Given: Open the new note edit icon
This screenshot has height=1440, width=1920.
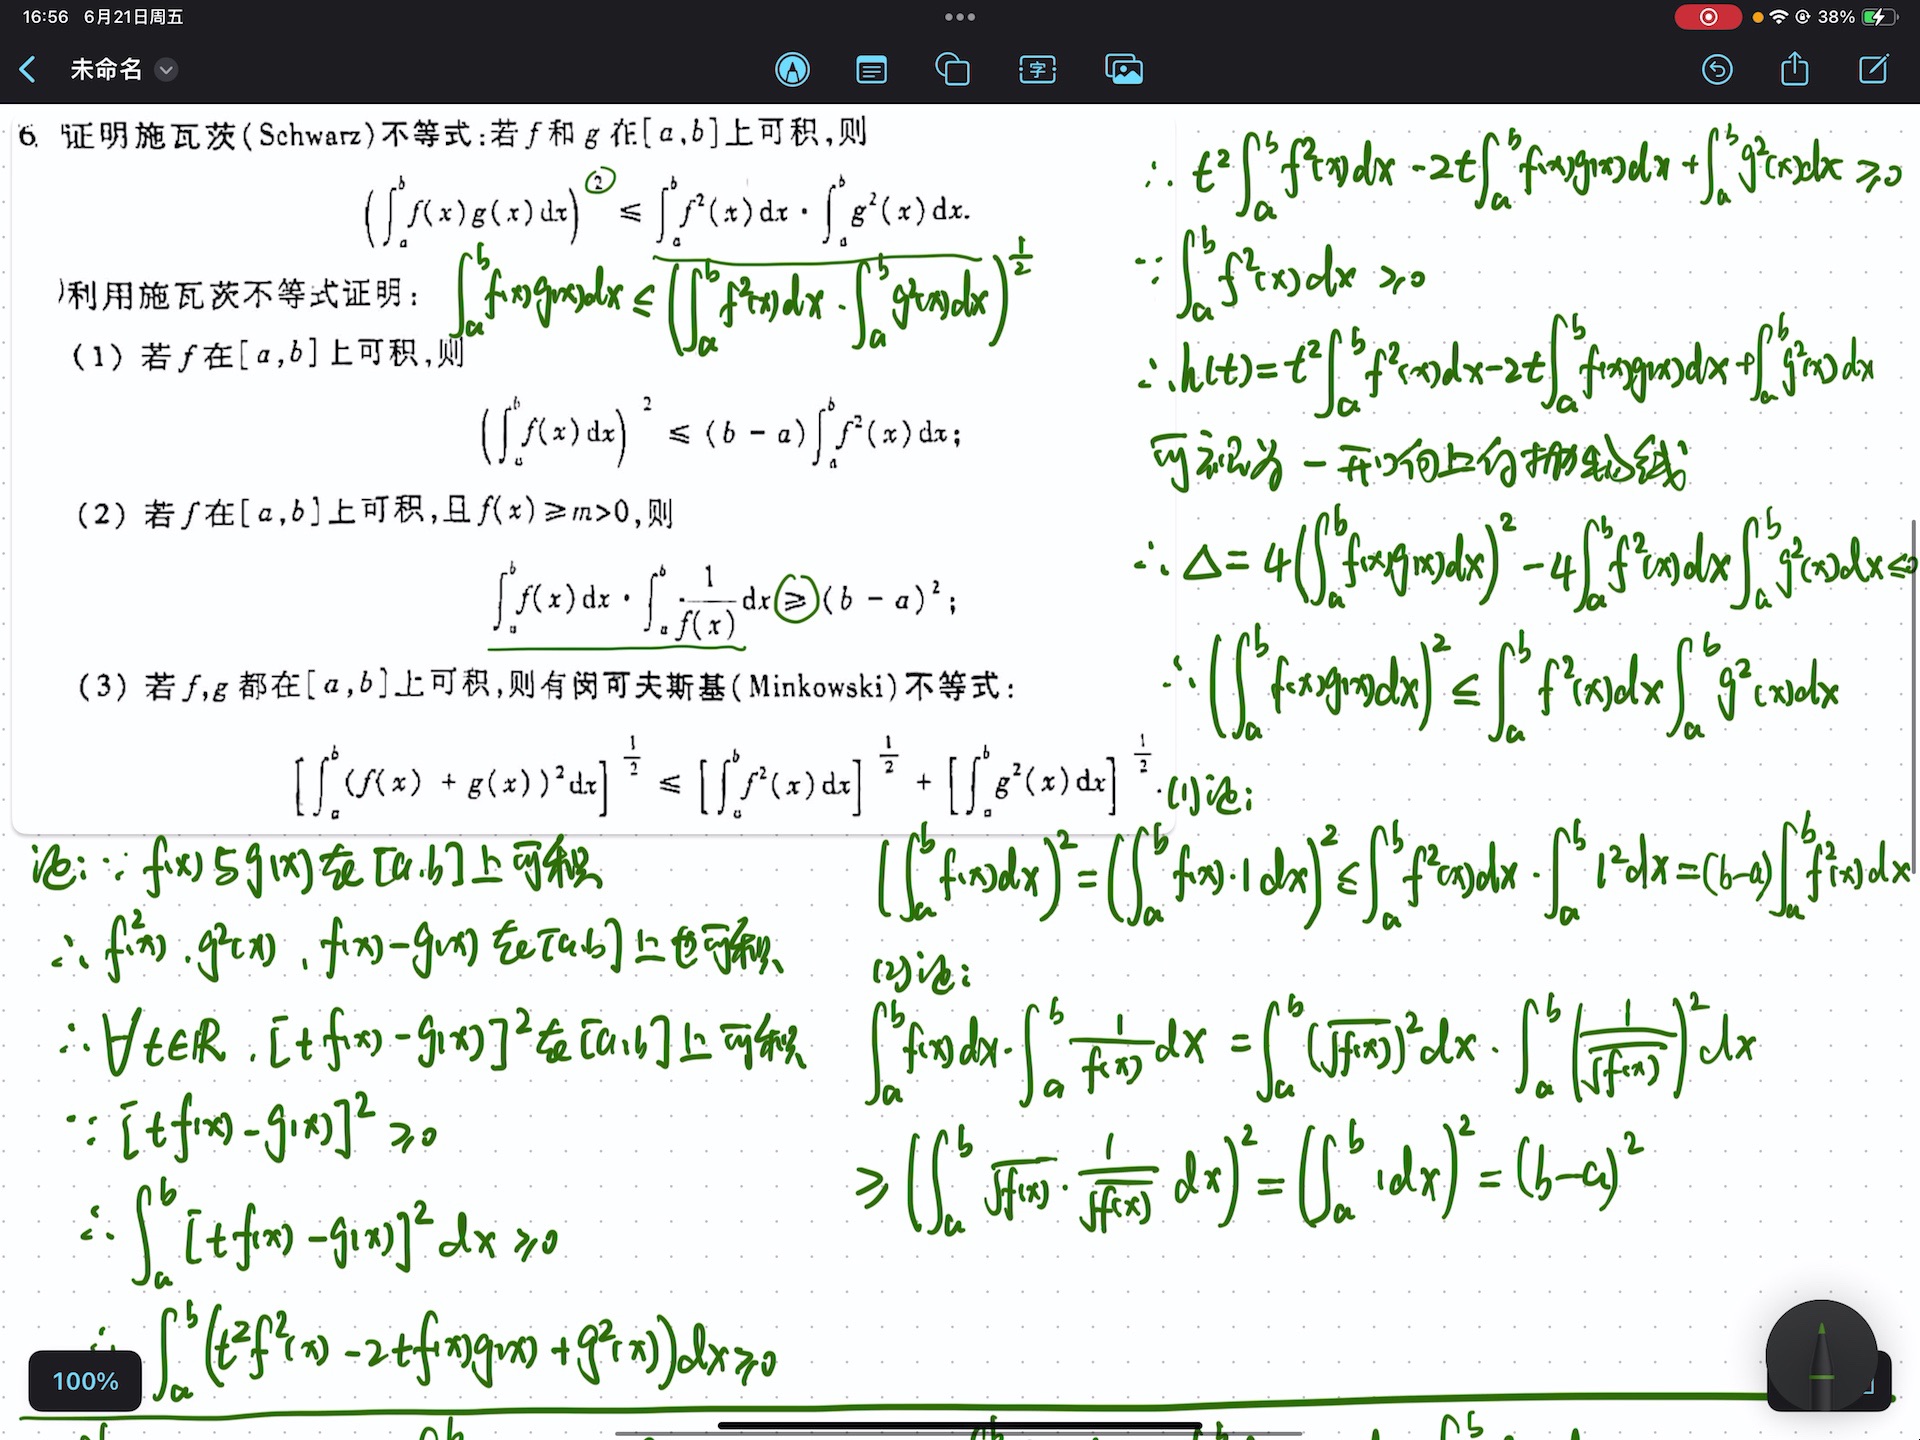Looking at the screenshot, I should [1873, 69].
